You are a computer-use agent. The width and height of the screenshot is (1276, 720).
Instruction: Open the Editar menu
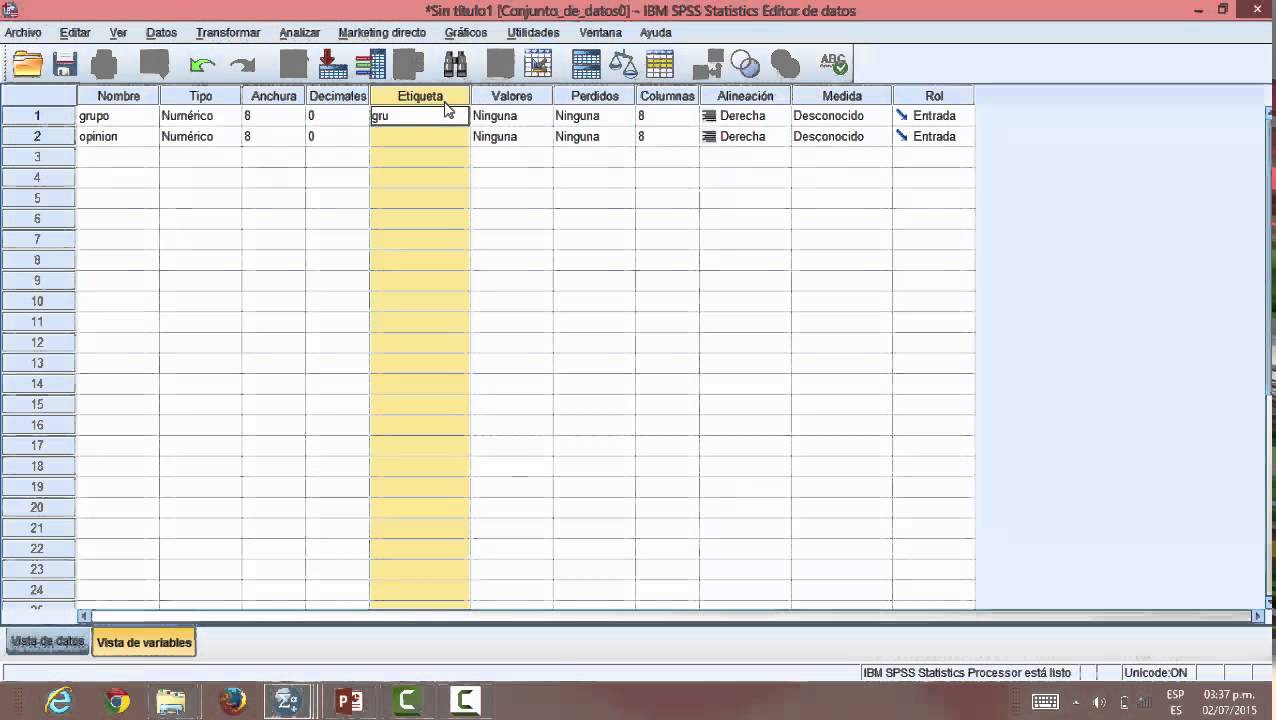(75, 33)
